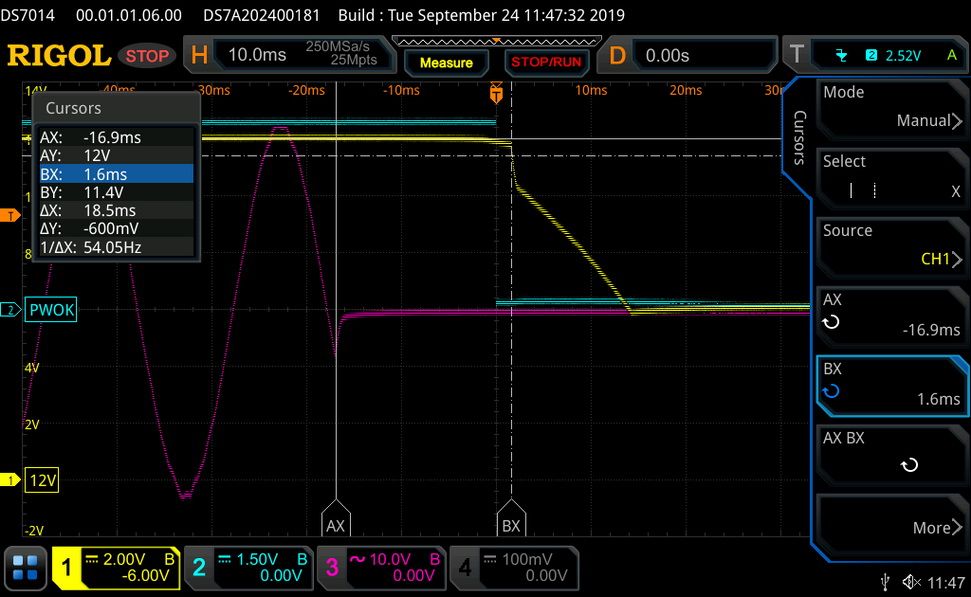Viewport: 971px width, 597px height.
Task: Click the STOP run status indicator
Action: tap(147, 56)
